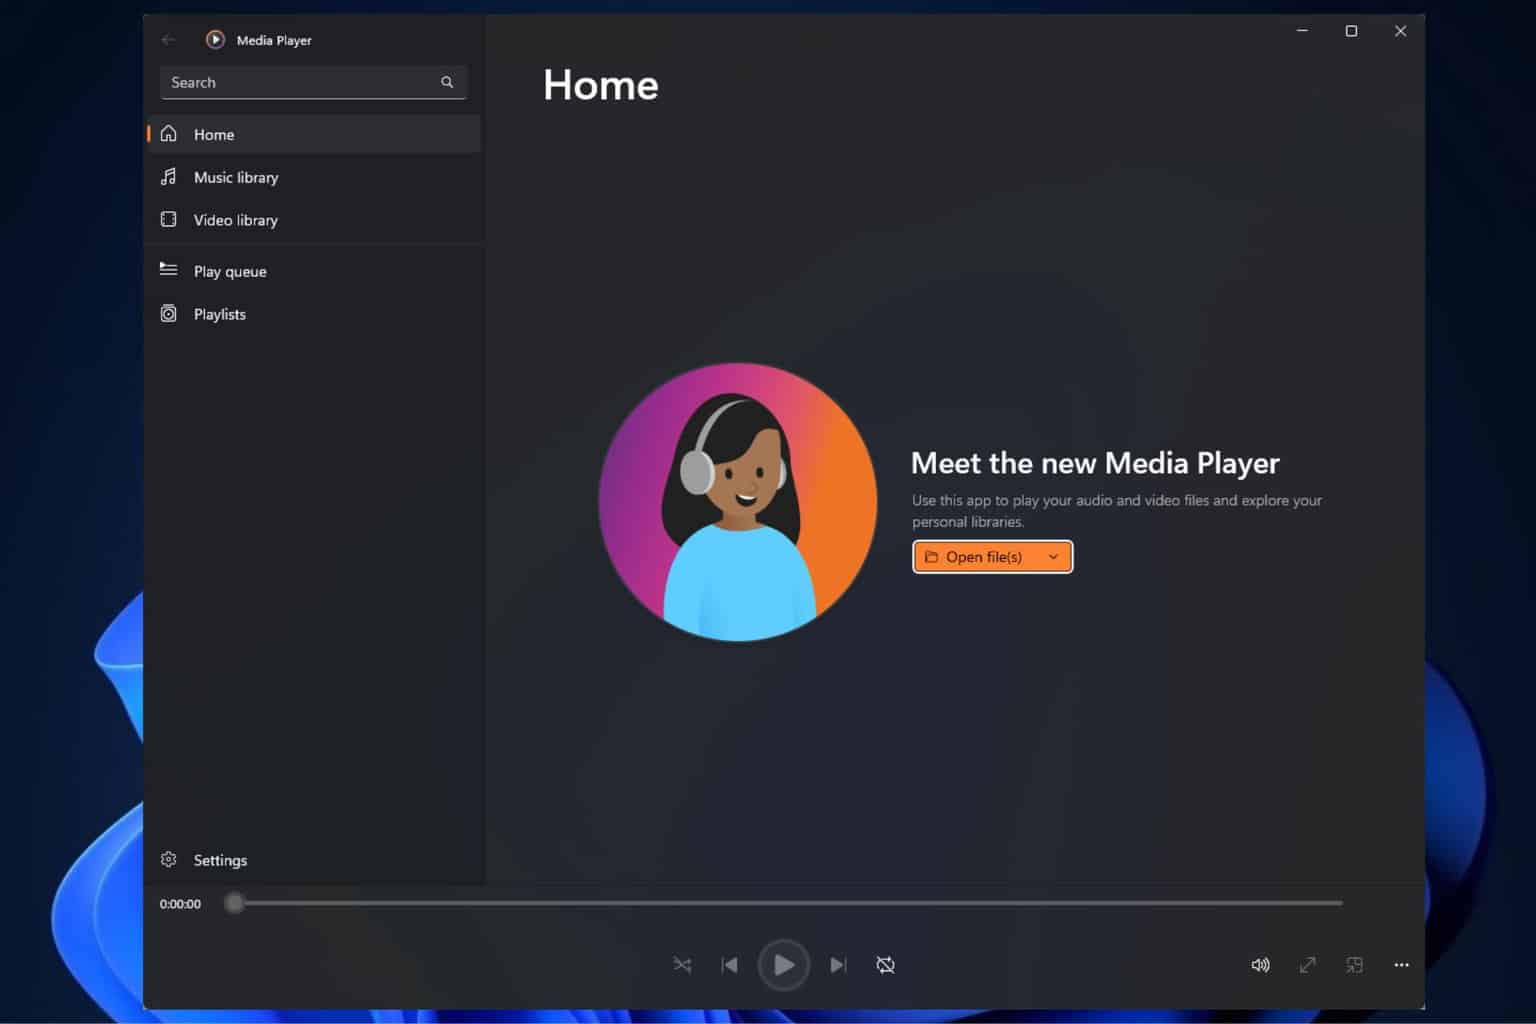Click the Media Player app logo
The width and height of the screenshot is (1536, 1024).
pos(215,40)
